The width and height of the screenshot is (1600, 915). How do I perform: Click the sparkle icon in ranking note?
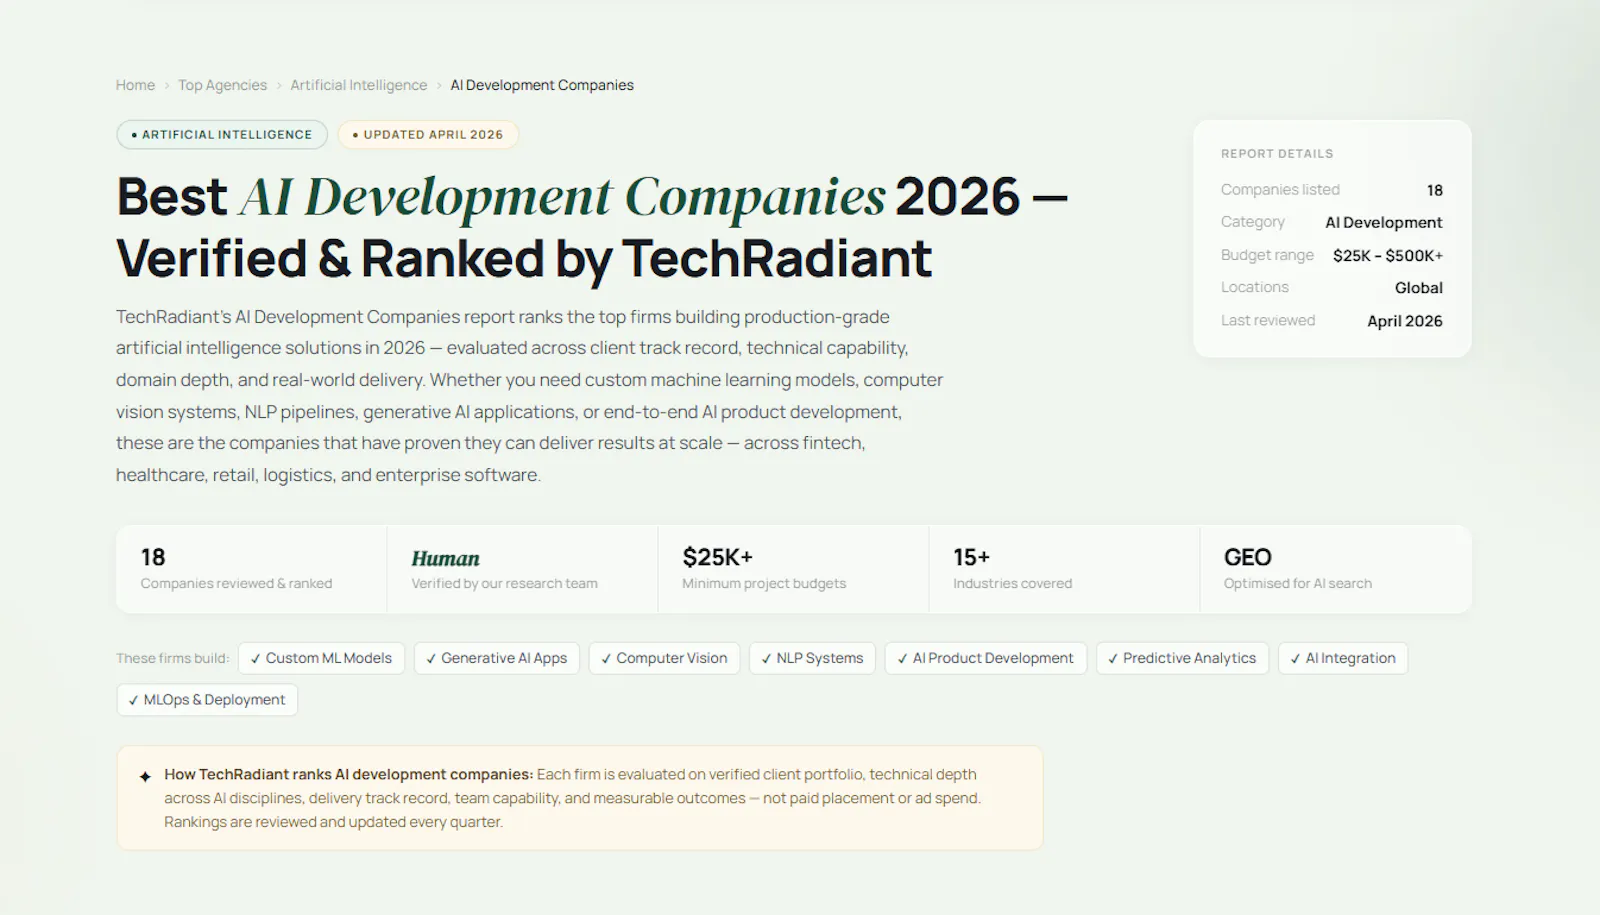pyautogui.click(x=145, y=776)
